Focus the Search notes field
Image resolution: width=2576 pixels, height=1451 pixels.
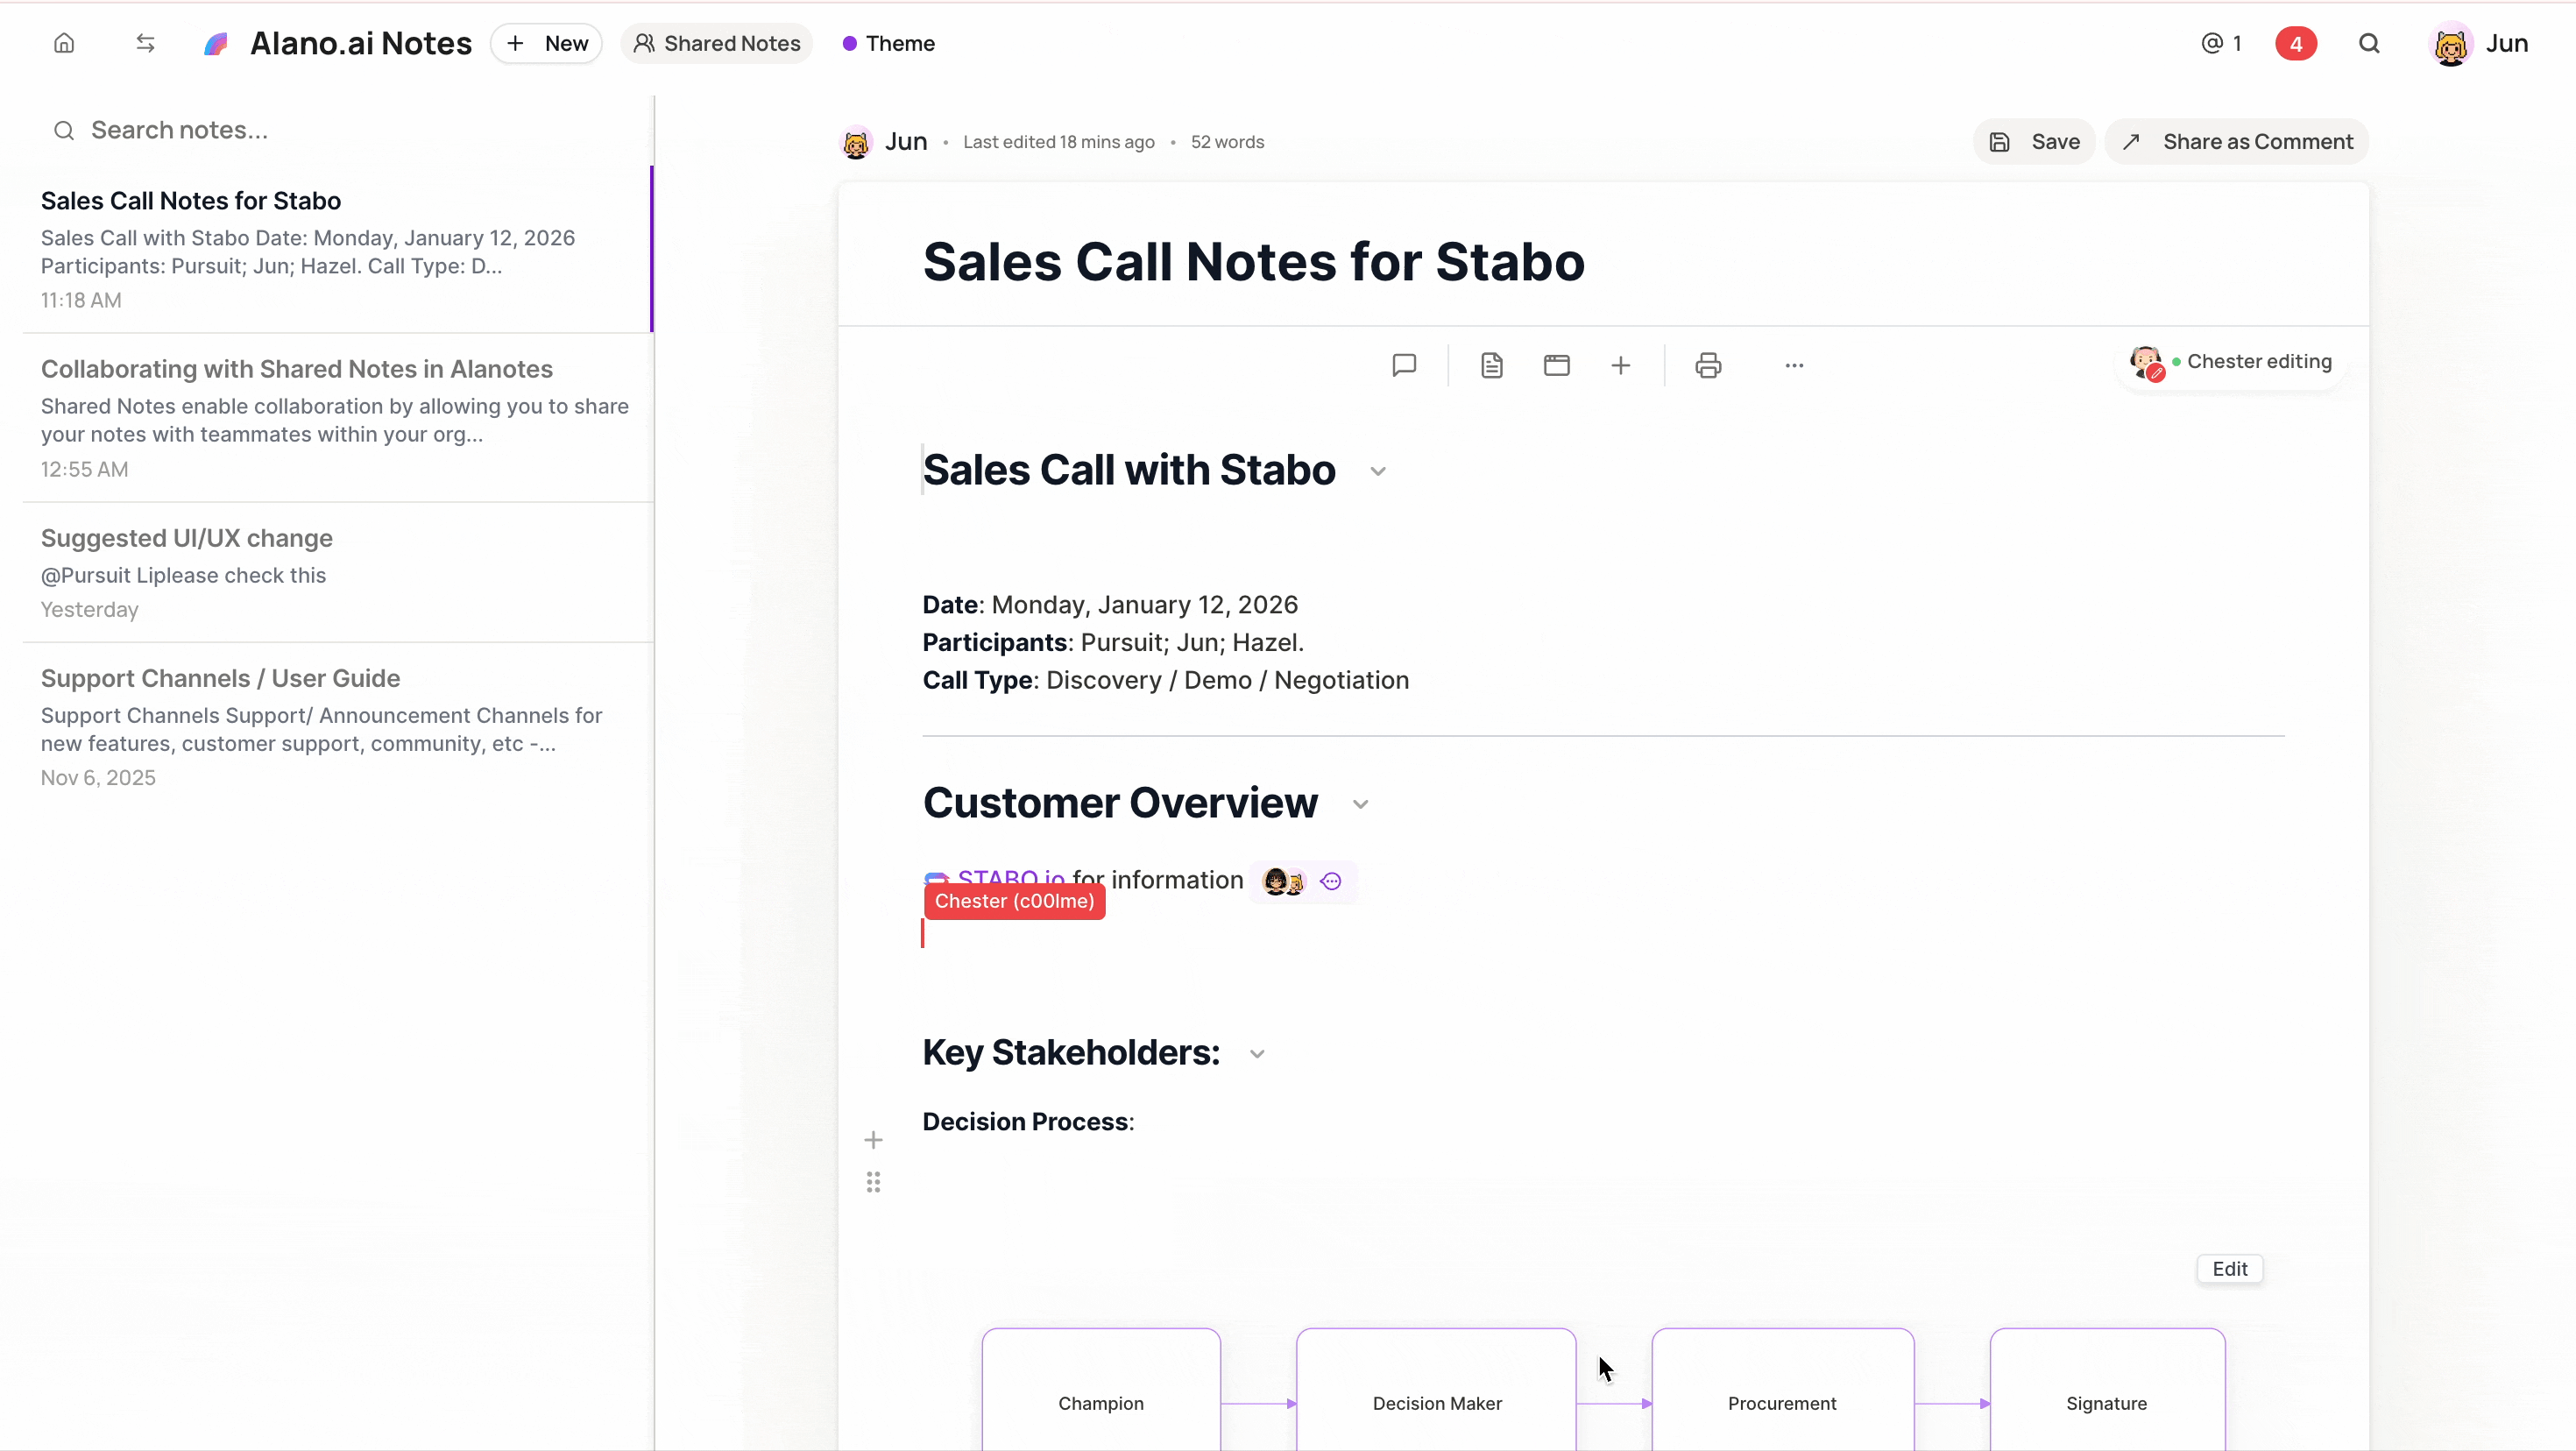pos(340,130)
